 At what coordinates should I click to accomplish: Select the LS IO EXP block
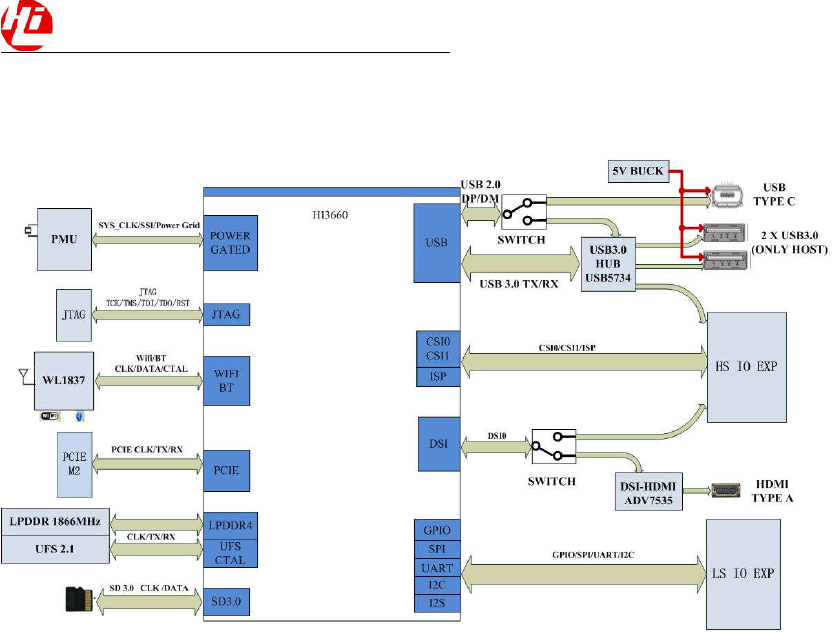coord(743,574)
